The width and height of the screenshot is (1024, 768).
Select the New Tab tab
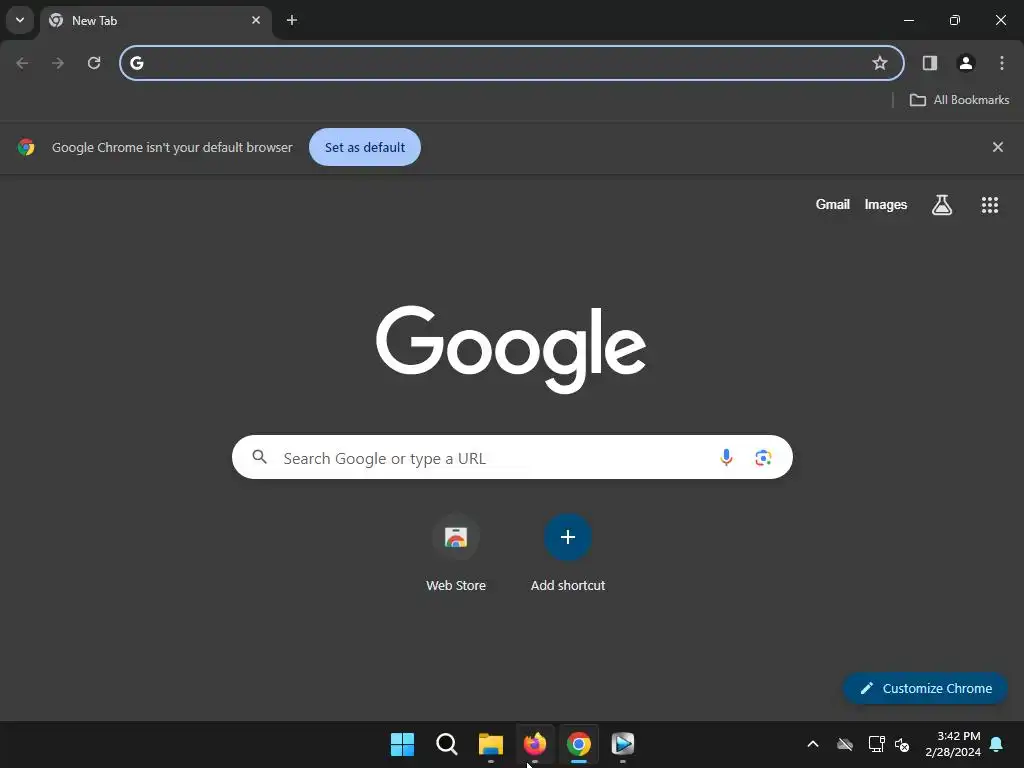(x=155, y=21)
